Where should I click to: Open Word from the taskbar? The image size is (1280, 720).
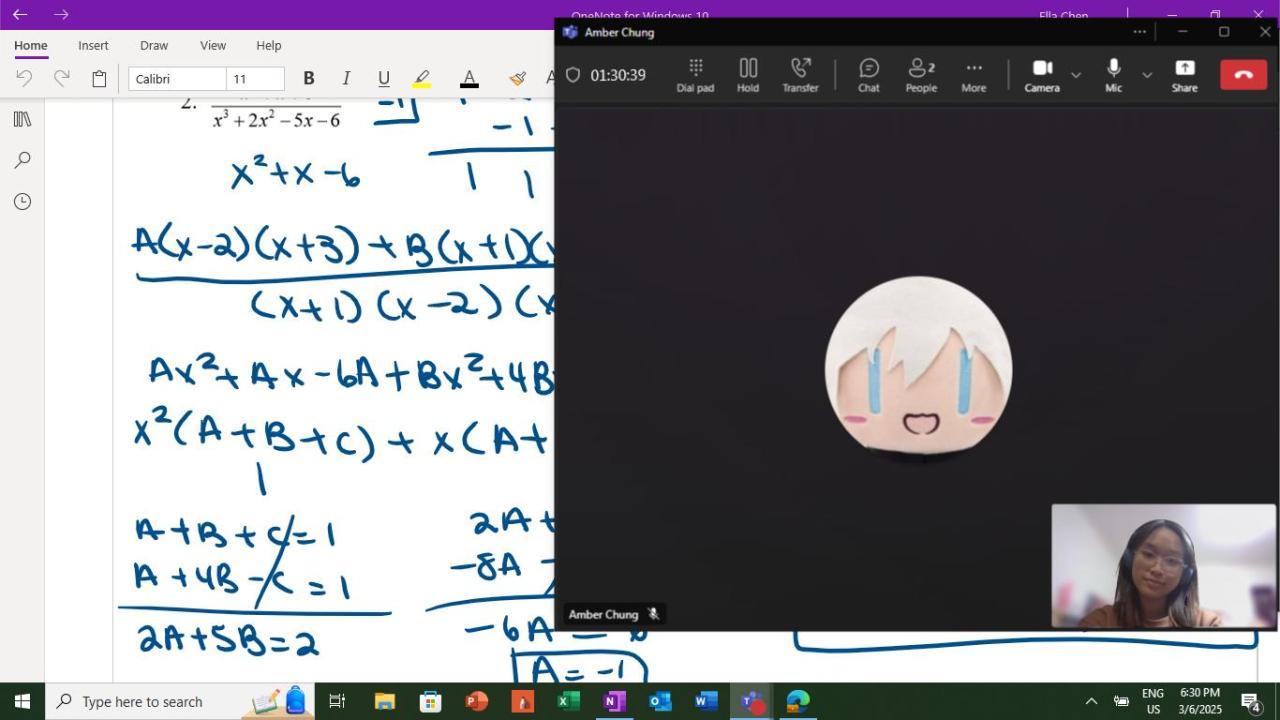tap(706, 701)
